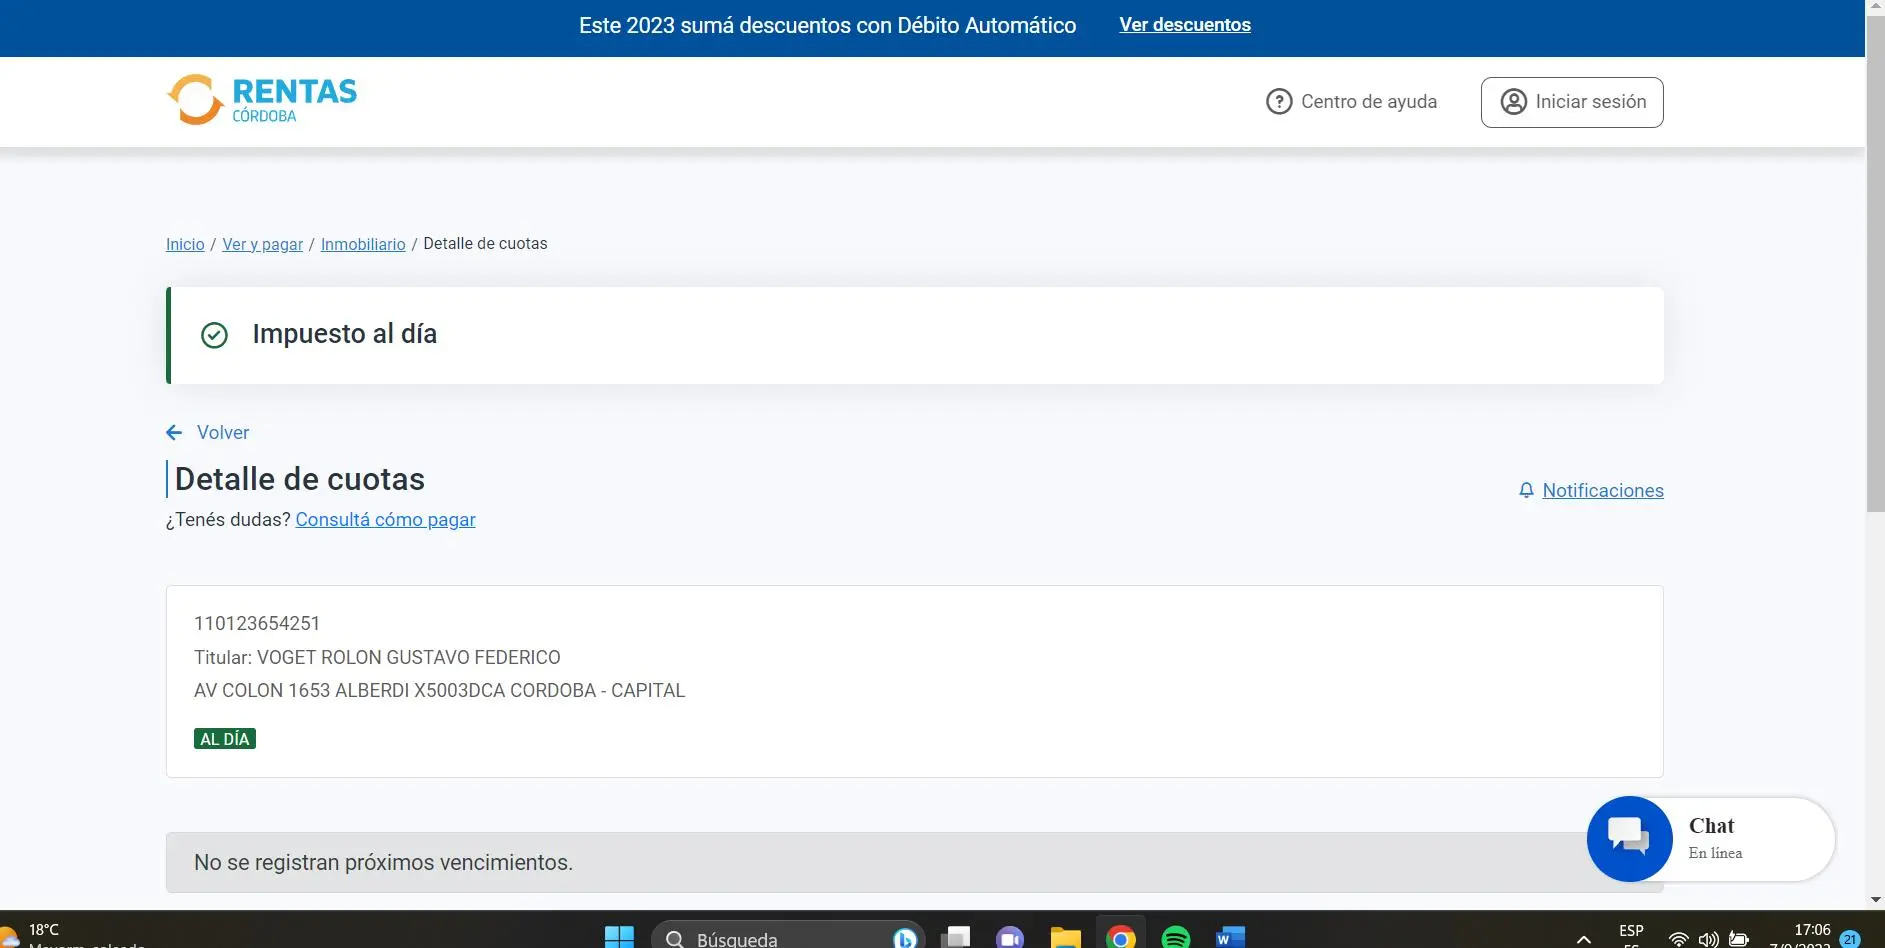Open Ver descuentos in the top banner
The height and width of the screenshot is (948, 1885).
click(1185, 25)
